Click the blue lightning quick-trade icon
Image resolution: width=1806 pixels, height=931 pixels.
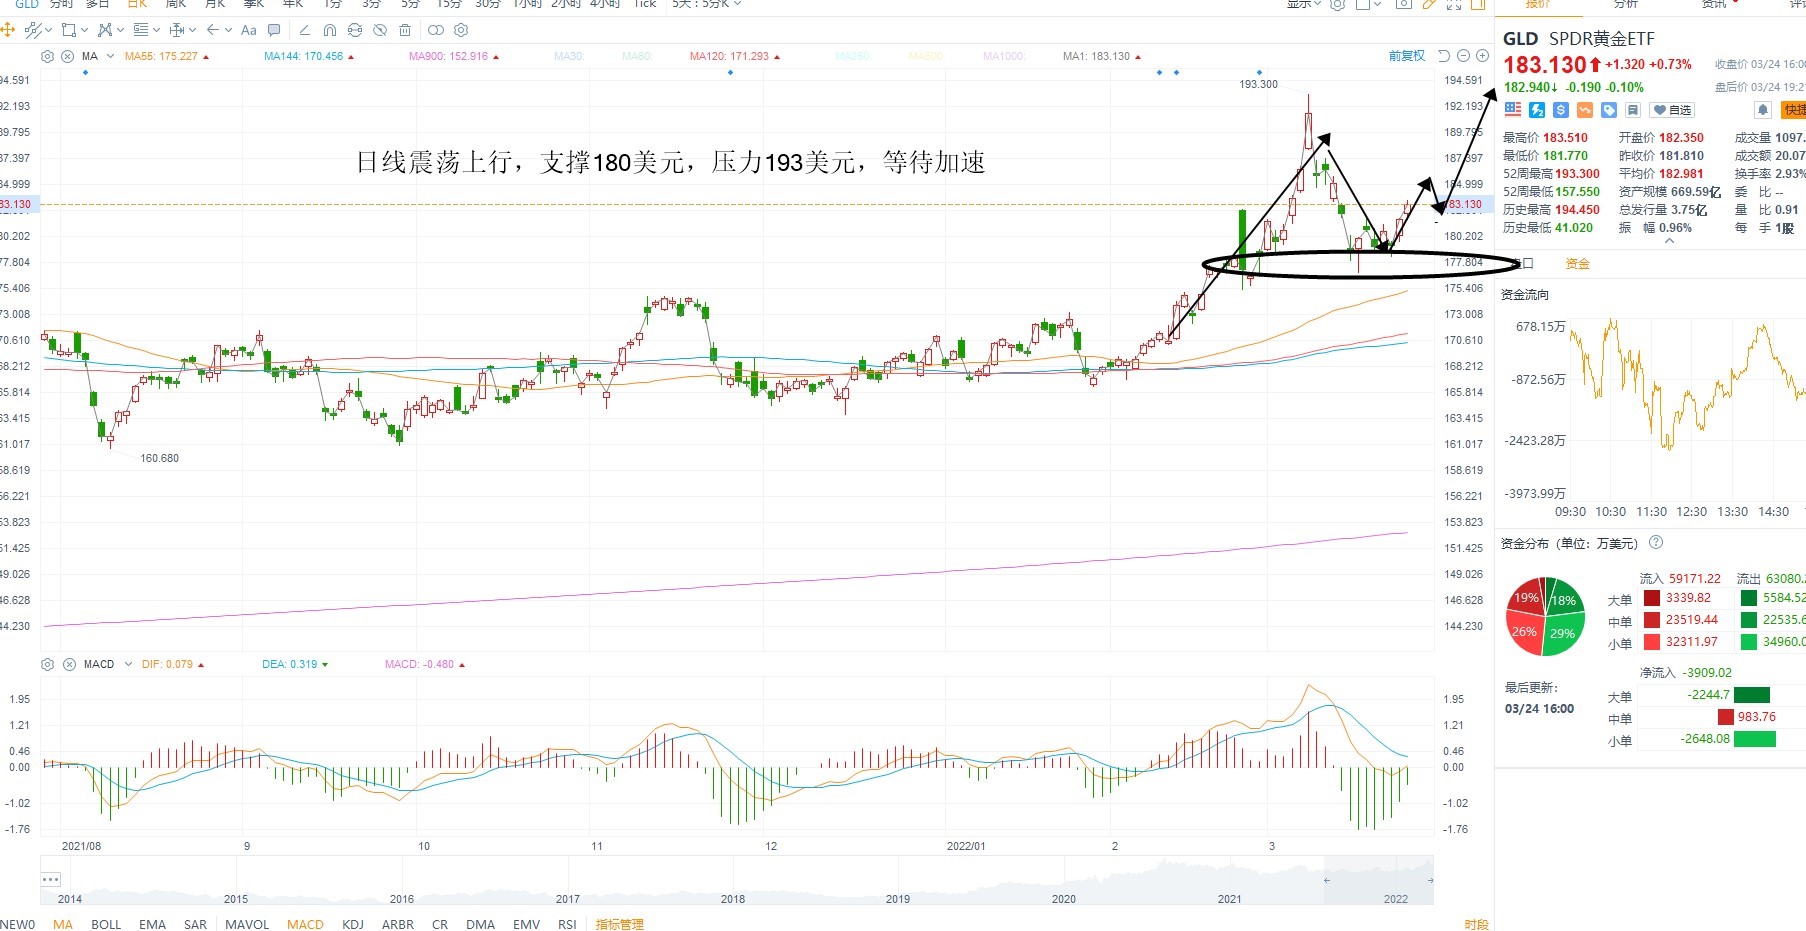[1537, 110]
